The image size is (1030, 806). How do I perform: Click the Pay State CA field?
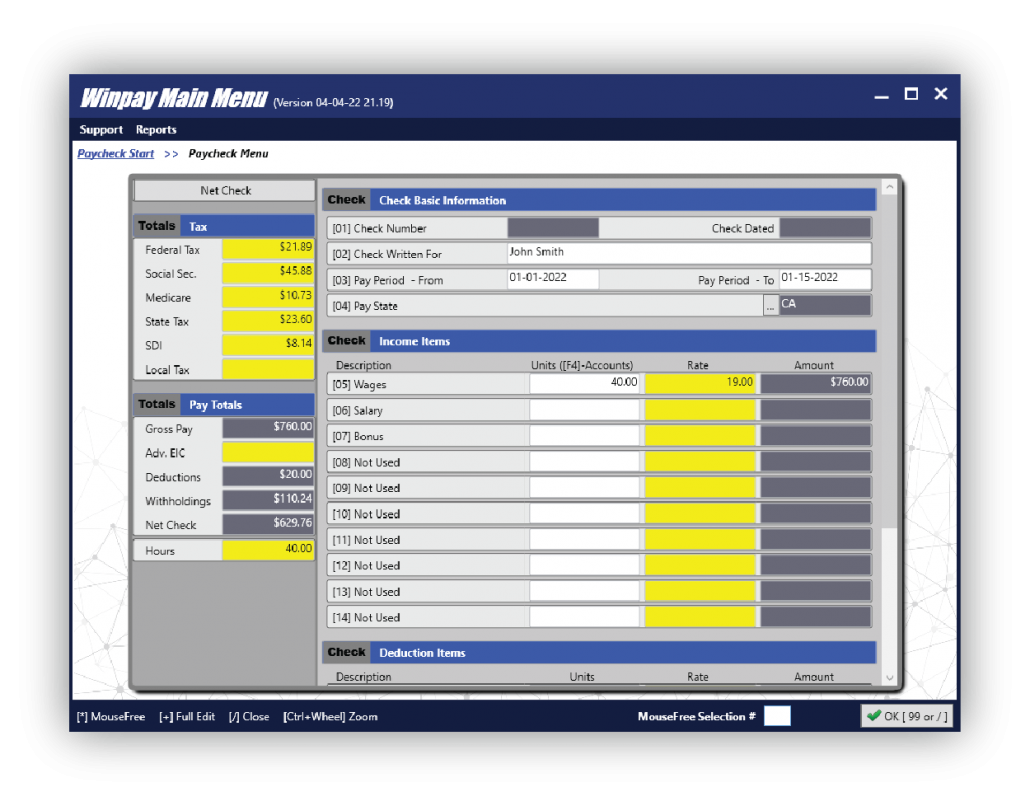click(825, 305)
